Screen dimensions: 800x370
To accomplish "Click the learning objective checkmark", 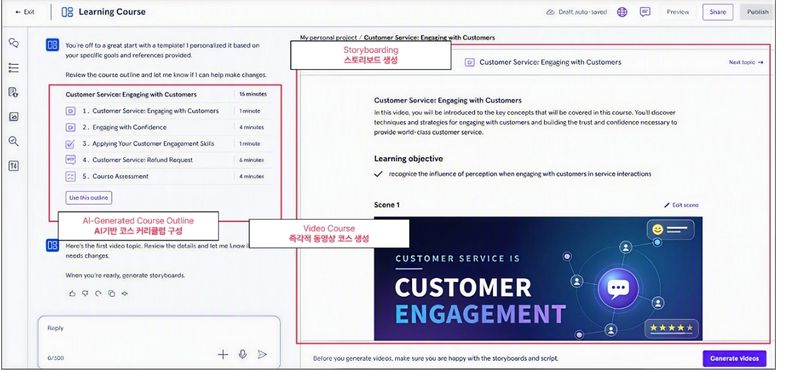I will 378,174.
